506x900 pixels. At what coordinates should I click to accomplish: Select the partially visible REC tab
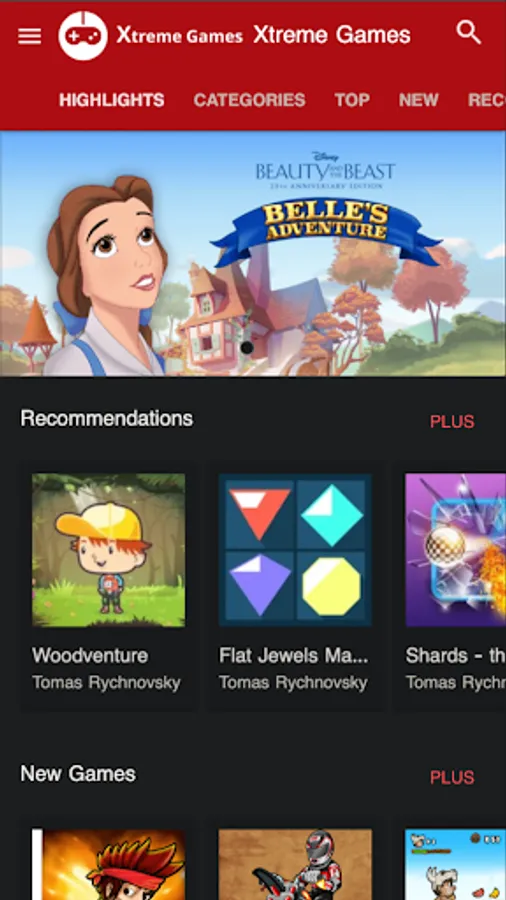click(x=486, y=100)
